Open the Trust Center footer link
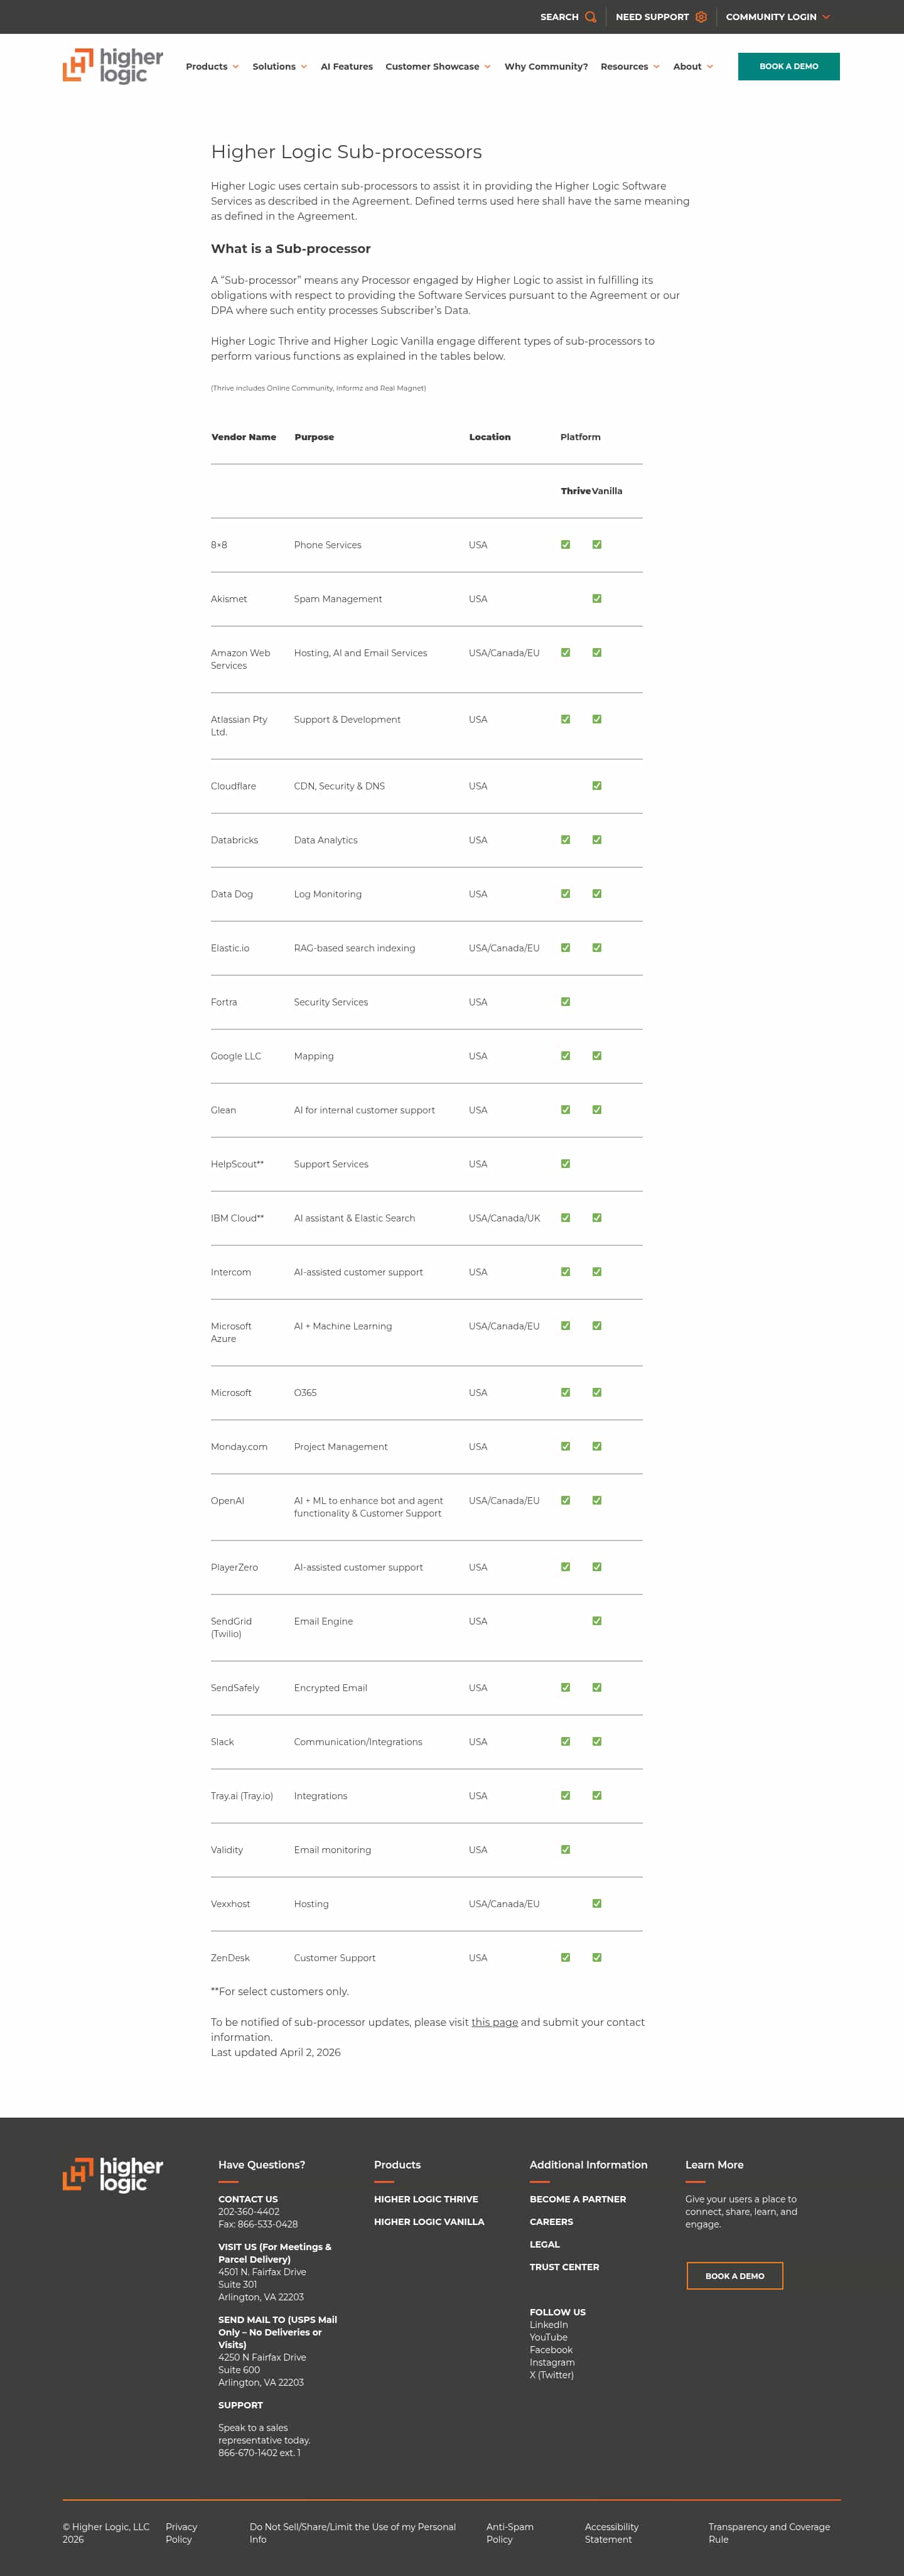Viewport: 904px width, 2576px height. click(x=564, y=2267)
